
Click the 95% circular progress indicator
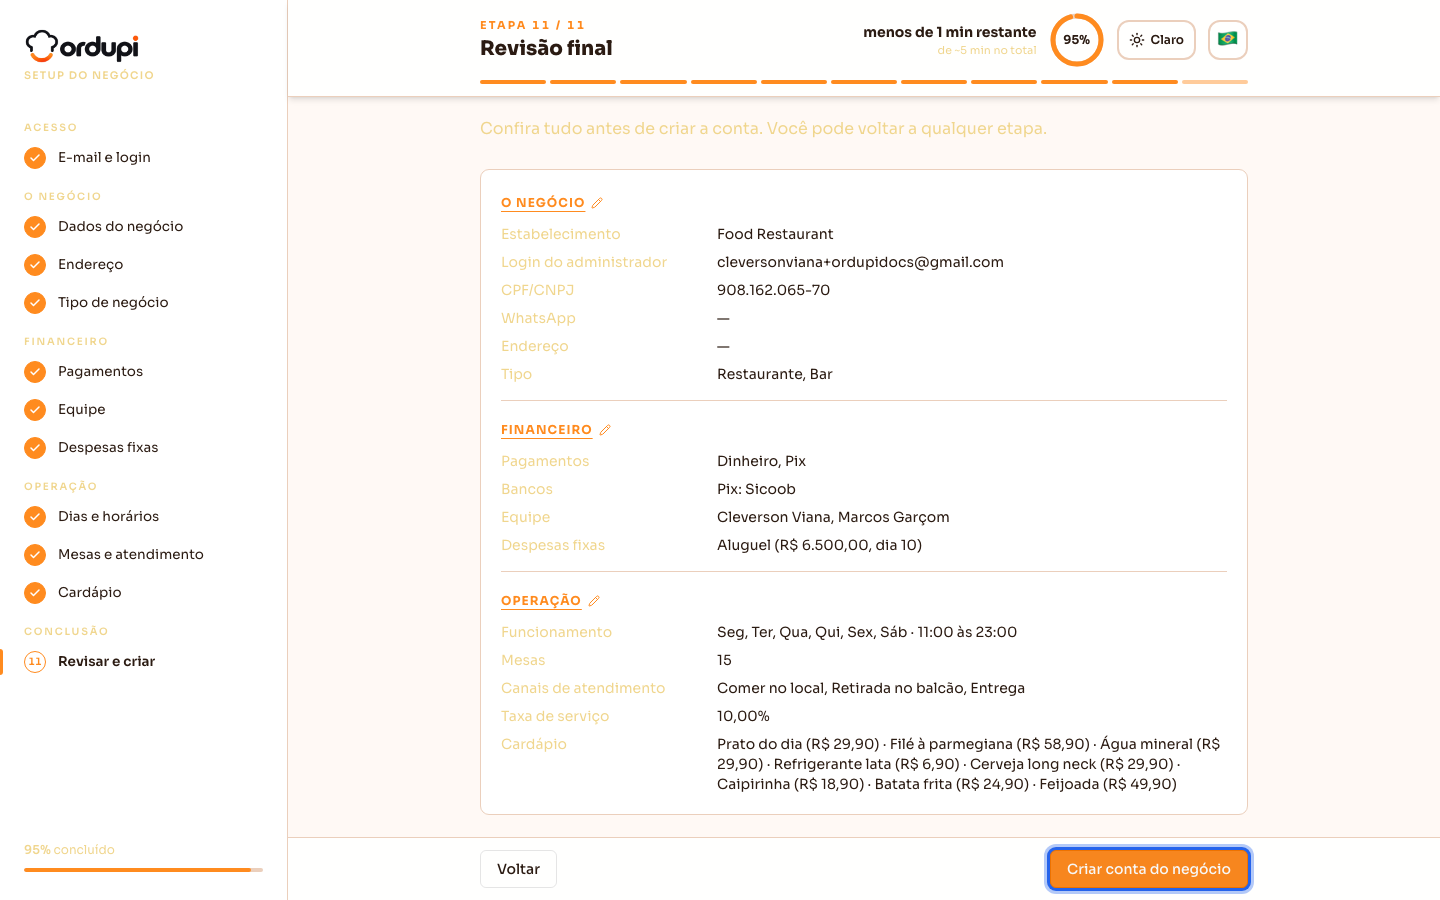point(1077,40)
